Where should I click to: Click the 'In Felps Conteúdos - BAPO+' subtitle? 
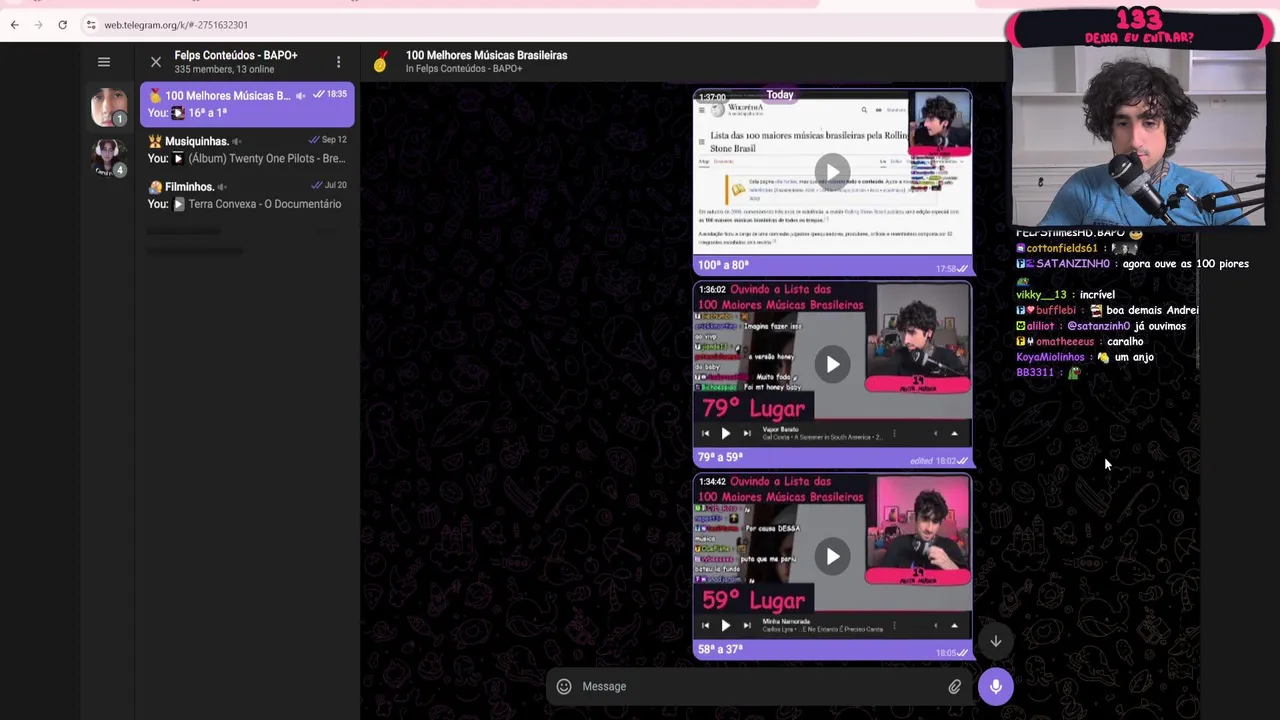(x=464, y=69)
